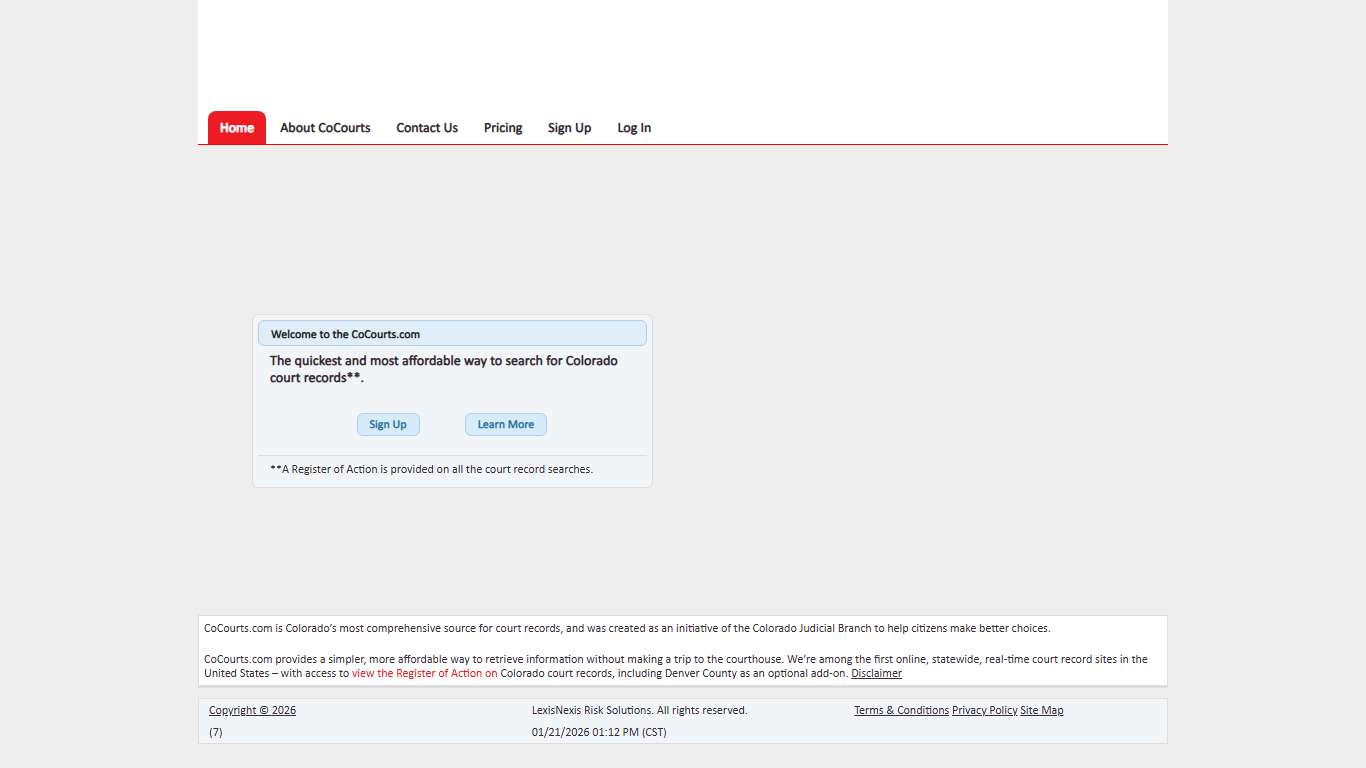The image size is (1366, 768).
Task: Go to About CoCourts page
Action: click(x=325, y=128)
